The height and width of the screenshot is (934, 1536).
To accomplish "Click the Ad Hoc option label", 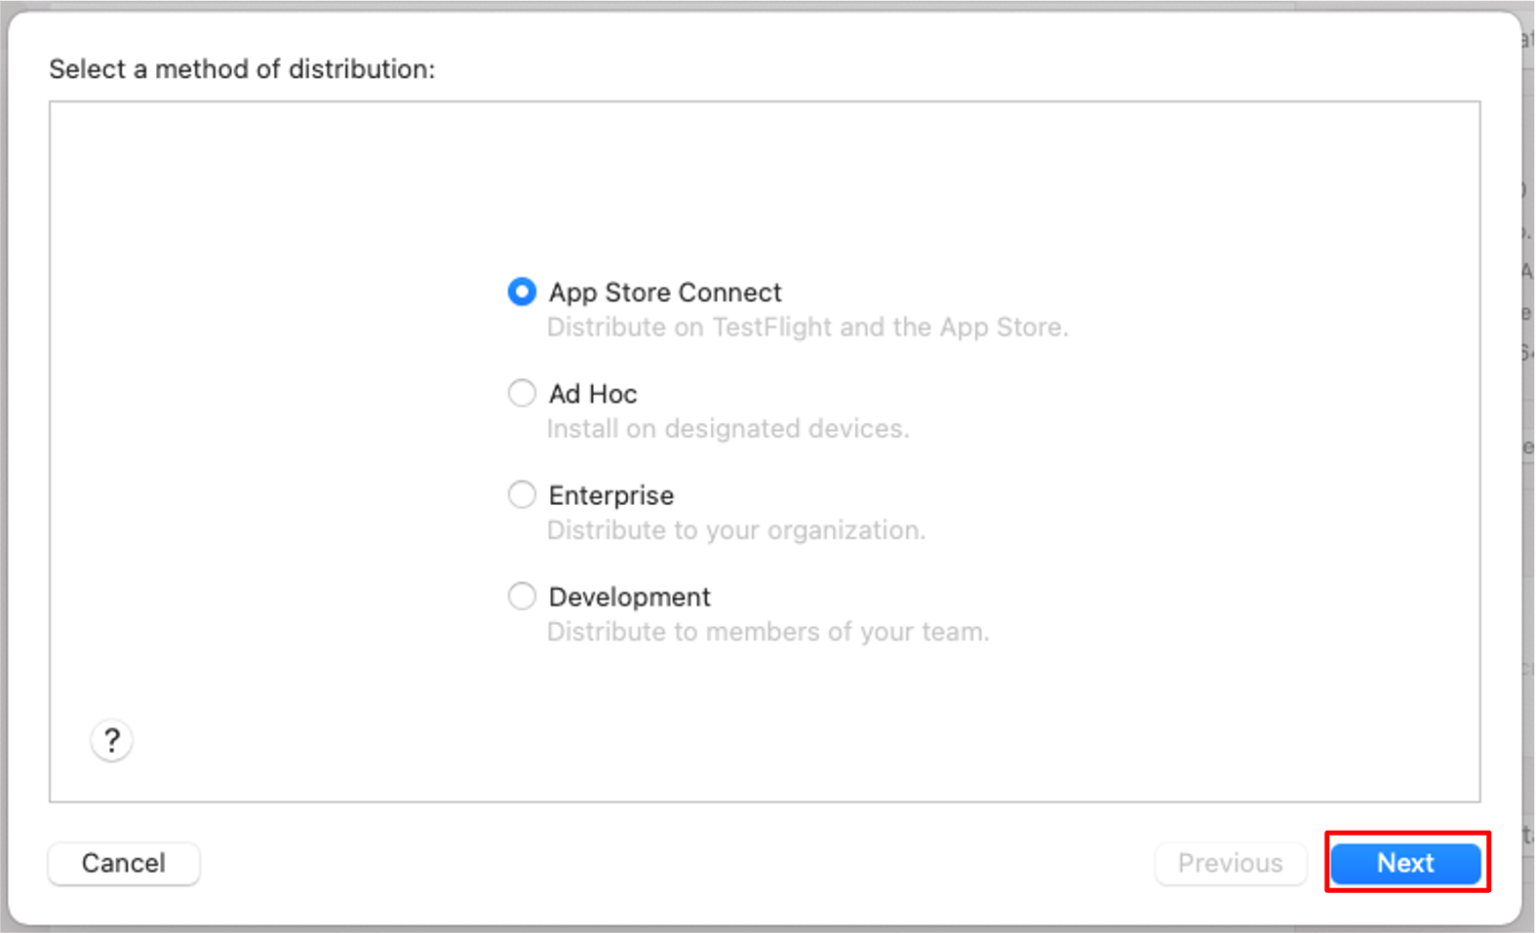I will click(592, 393).
